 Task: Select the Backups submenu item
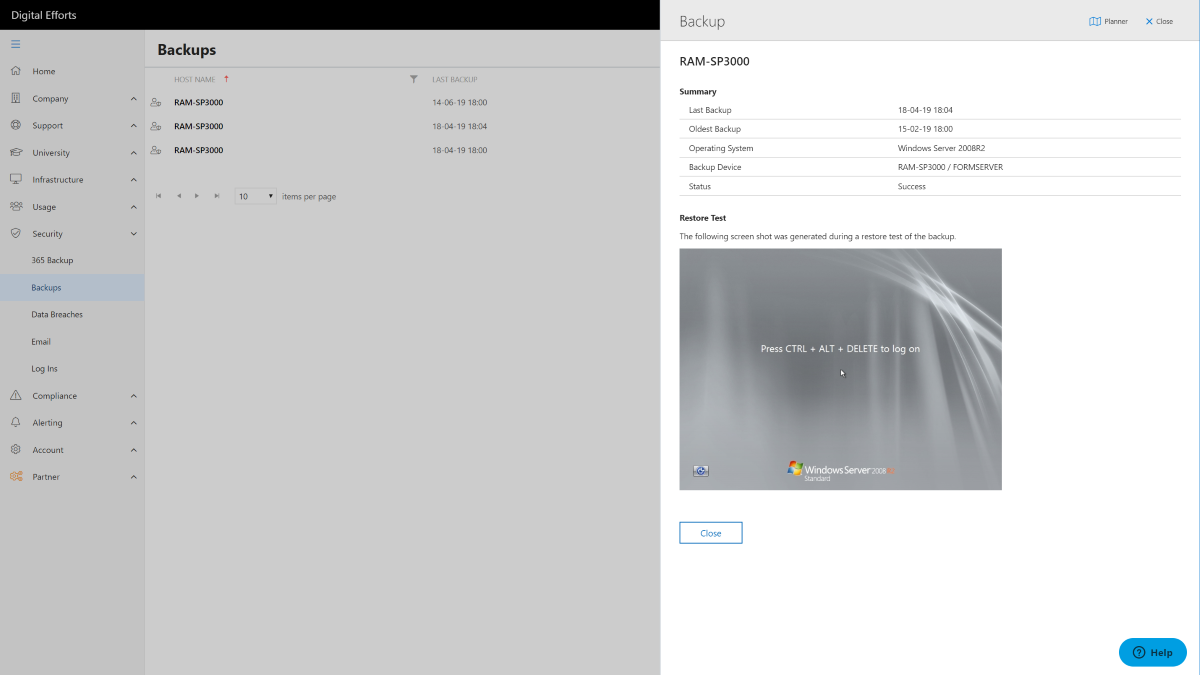[x=72, y=287]
